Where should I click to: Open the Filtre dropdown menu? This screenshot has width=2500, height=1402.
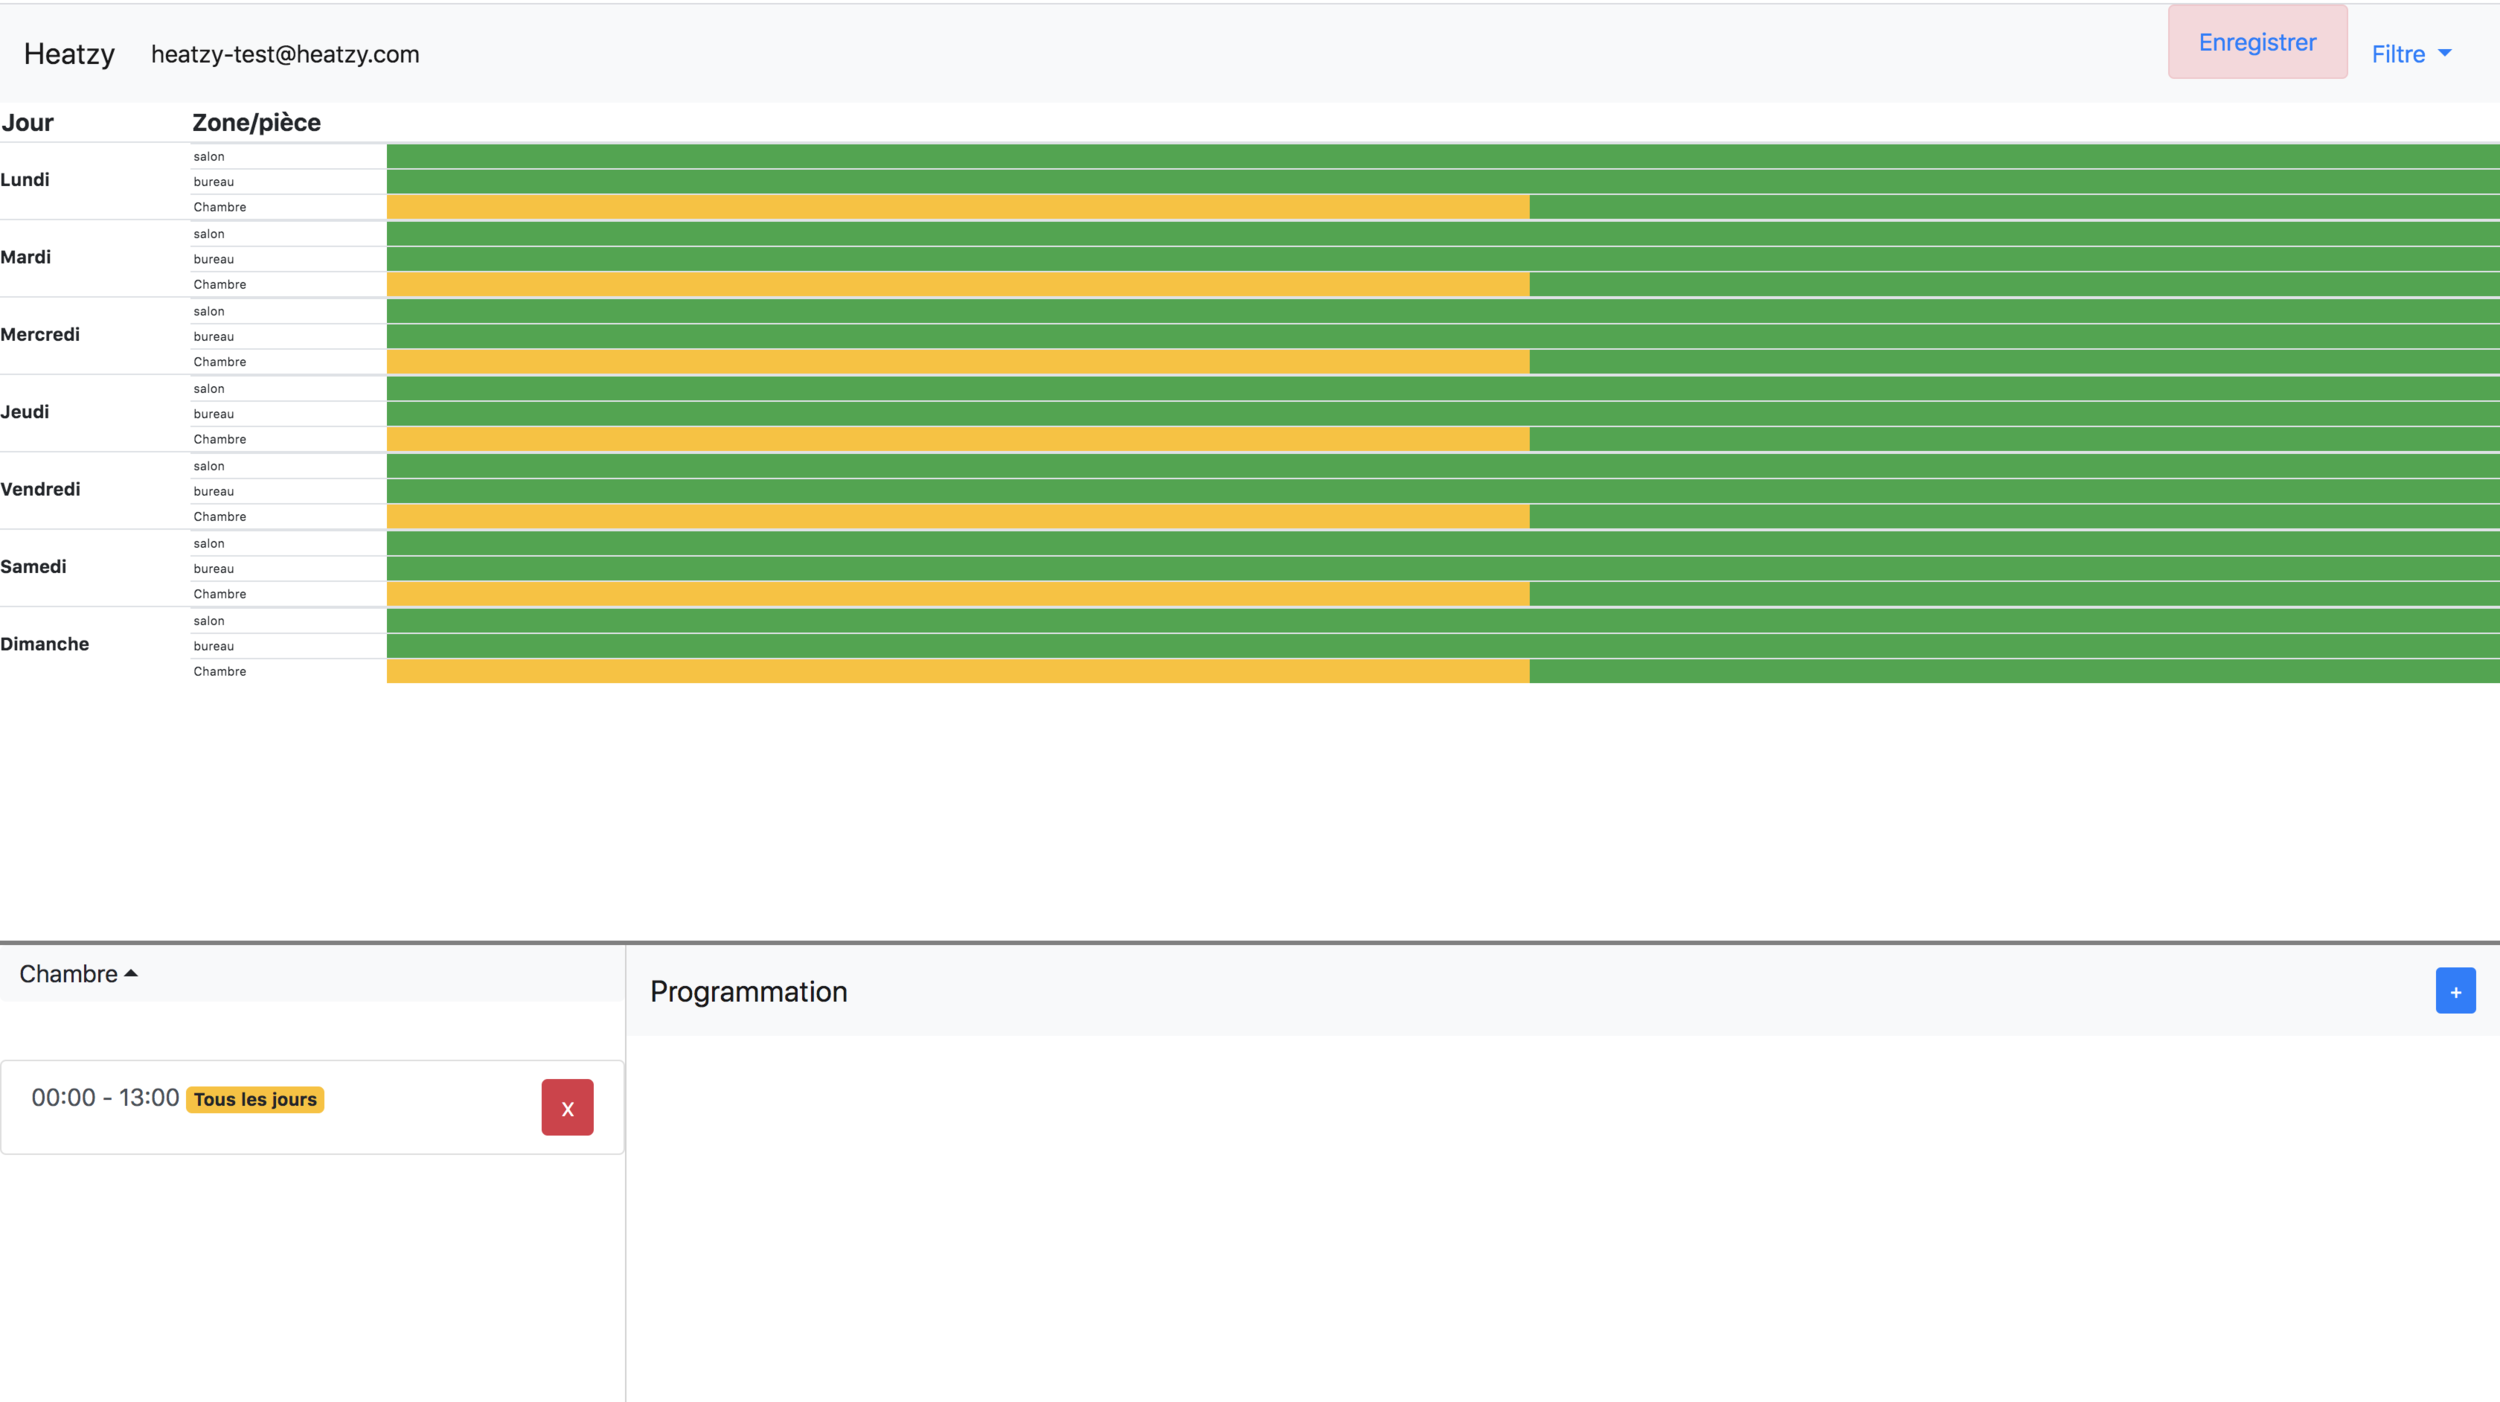click(x=2410, y=54)
